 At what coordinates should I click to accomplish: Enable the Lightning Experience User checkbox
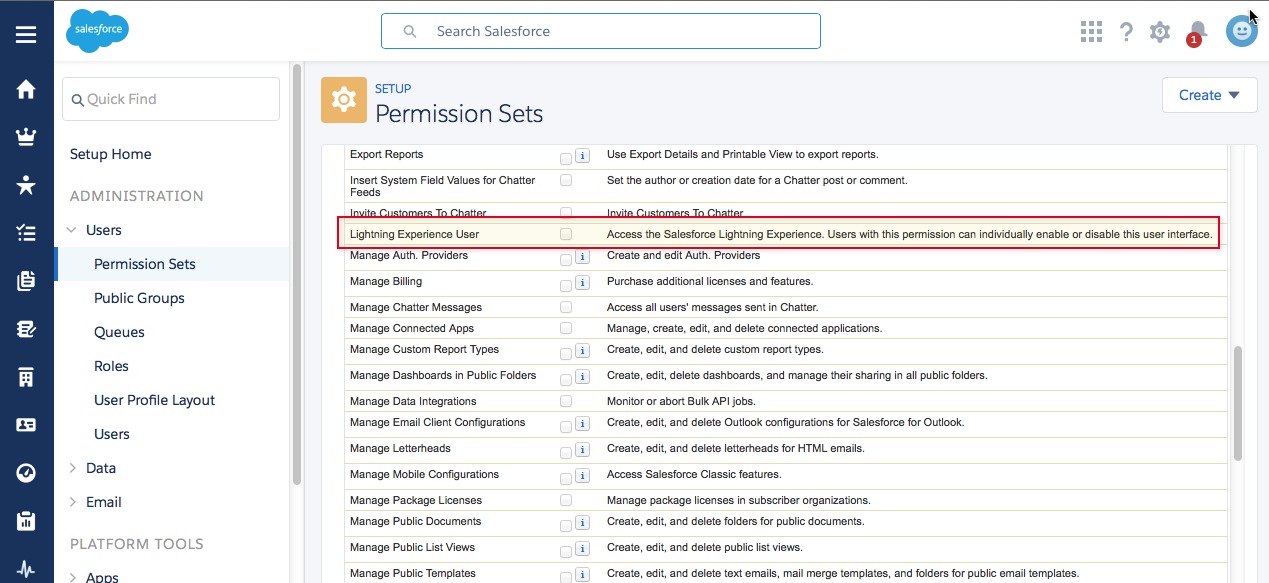coord(566,234)
